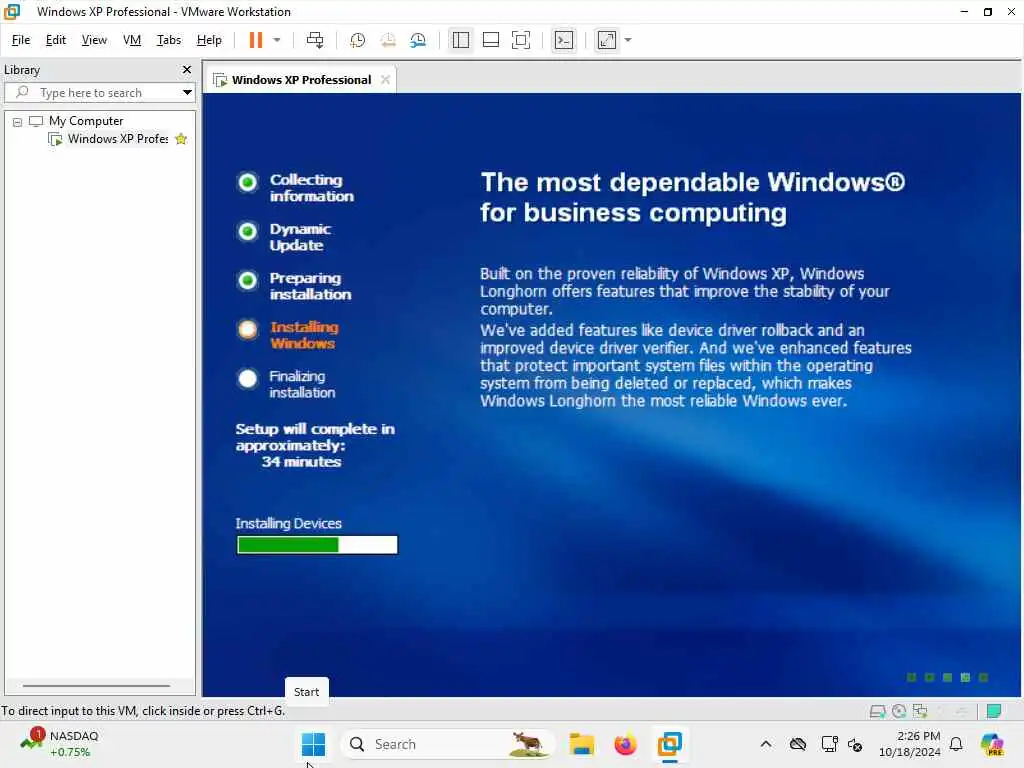The image size is (1024, 768).
Task: Click the library search field
Action: point(98,93)
